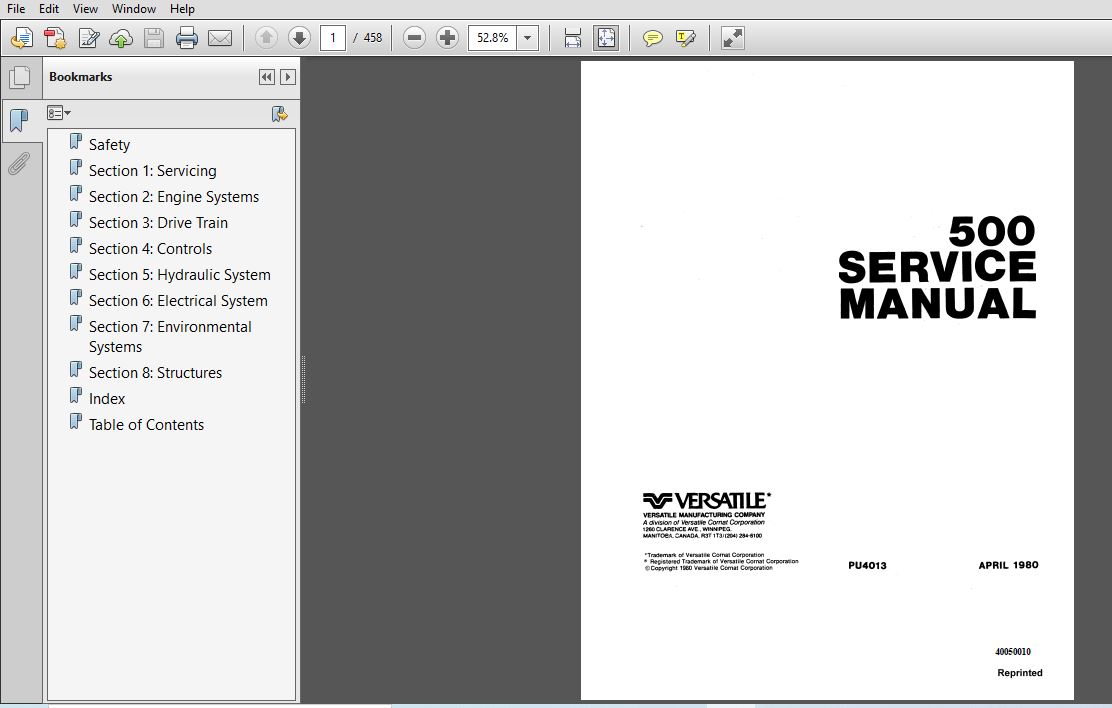Go to next page with down arrow
Screen dimensions: 1112x708
[x=299, y=38]
